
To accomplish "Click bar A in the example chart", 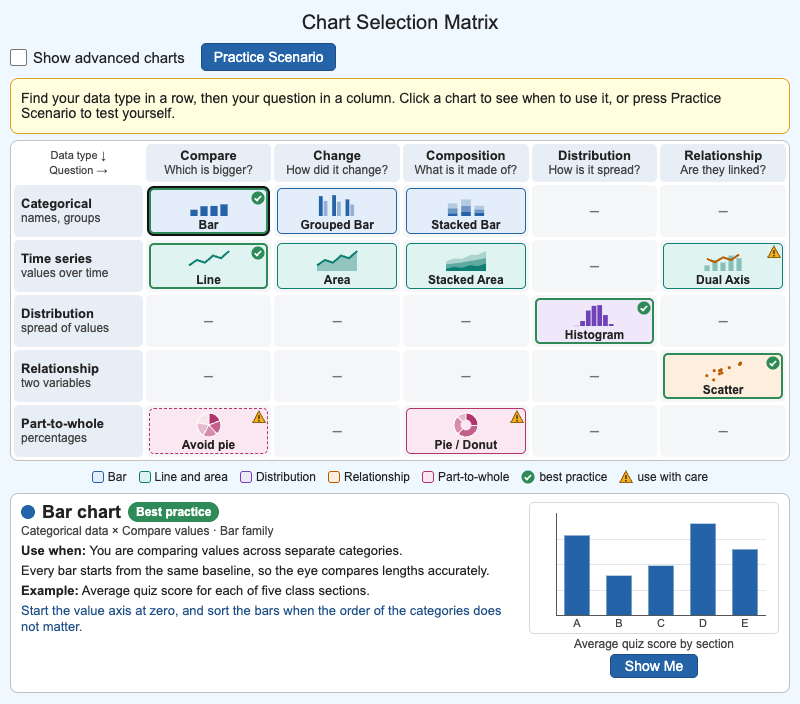I will [577, 575].
